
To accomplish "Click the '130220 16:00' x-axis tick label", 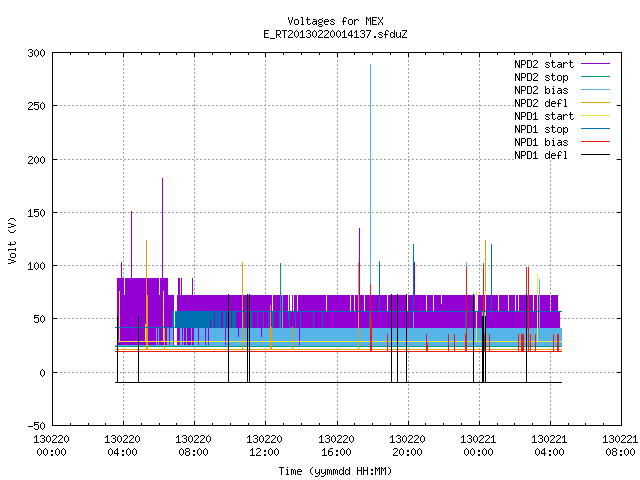I will (x=336, y=446).
